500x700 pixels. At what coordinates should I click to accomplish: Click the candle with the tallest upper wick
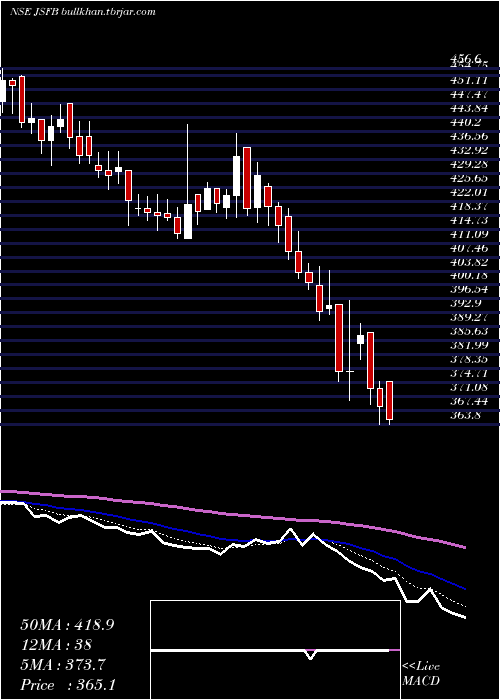188,222
